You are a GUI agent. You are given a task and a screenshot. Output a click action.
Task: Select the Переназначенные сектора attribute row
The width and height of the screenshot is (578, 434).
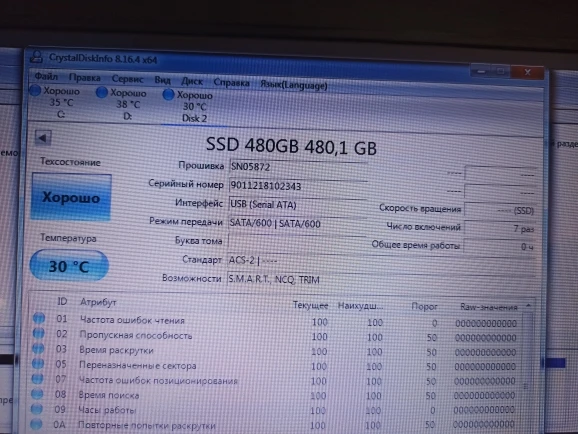pyautogui.click(x=279, y=366)
